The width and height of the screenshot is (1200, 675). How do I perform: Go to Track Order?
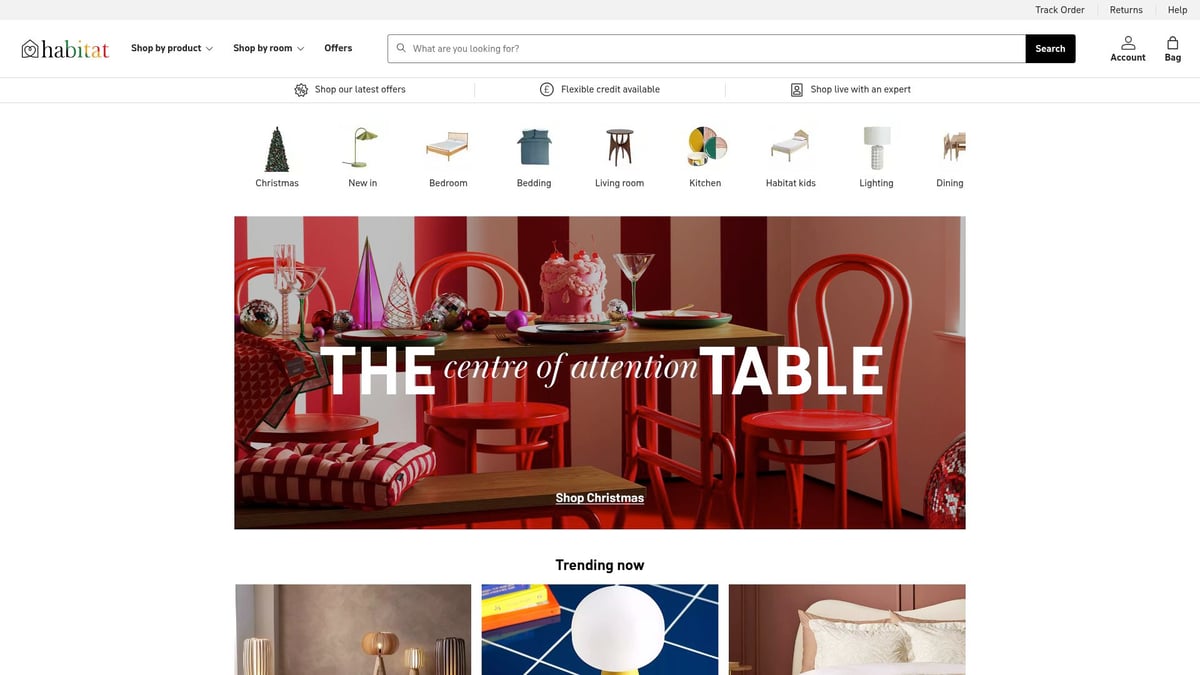pos(1060,10)
